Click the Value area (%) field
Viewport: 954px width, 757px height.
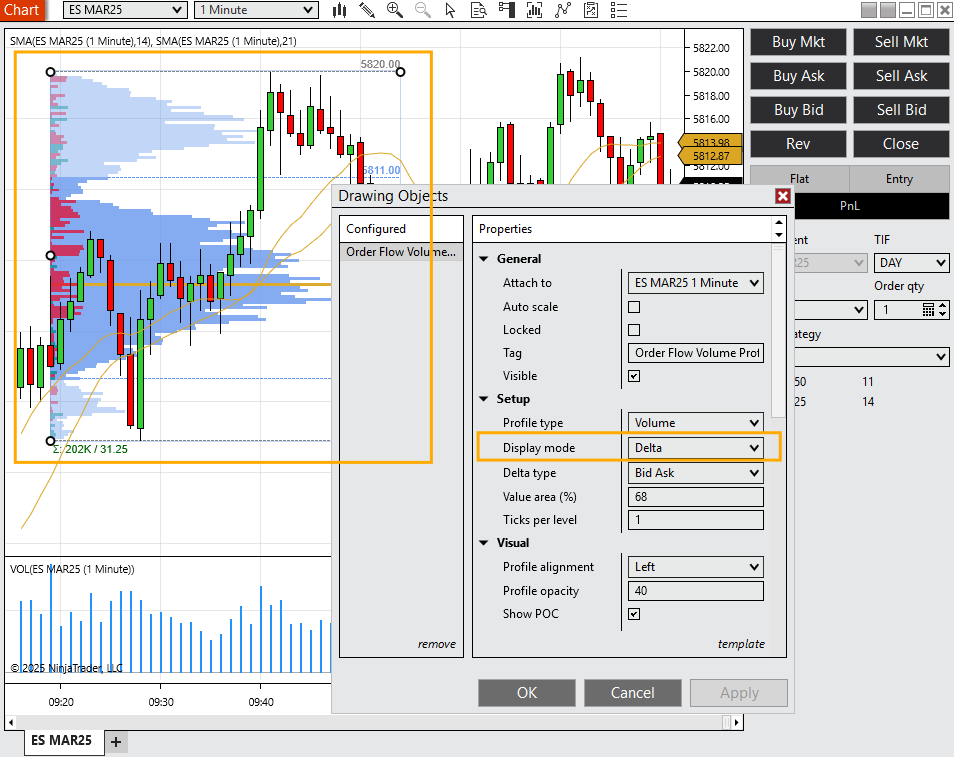coord(695,497)
